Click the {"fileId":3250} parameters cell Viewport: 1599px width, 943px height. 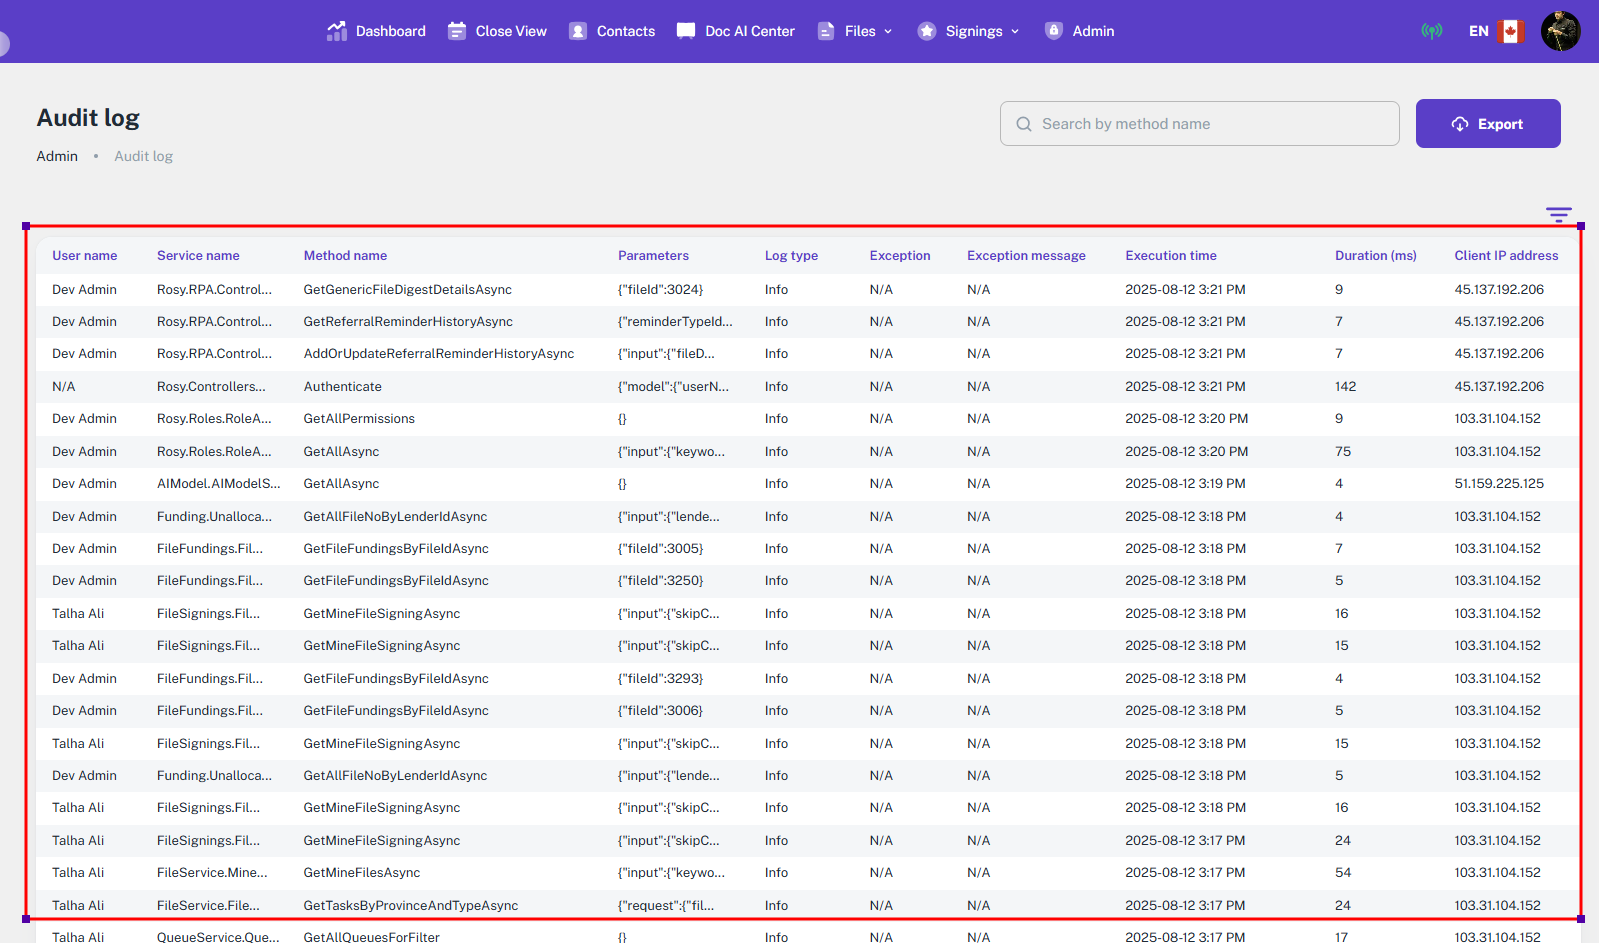click(660, 581)
